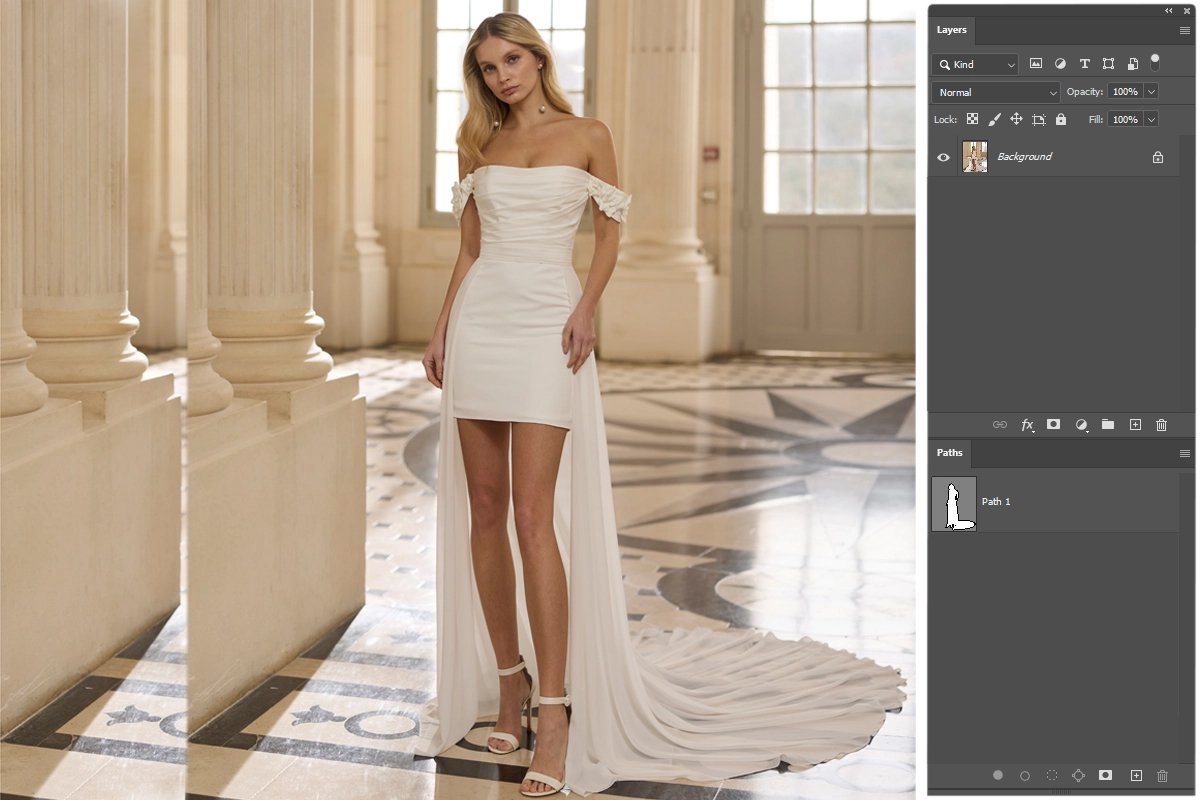This screenshot has width=1200, height=800.
Task: Toggle lock transparent pixels
Action: pos(972,119)
